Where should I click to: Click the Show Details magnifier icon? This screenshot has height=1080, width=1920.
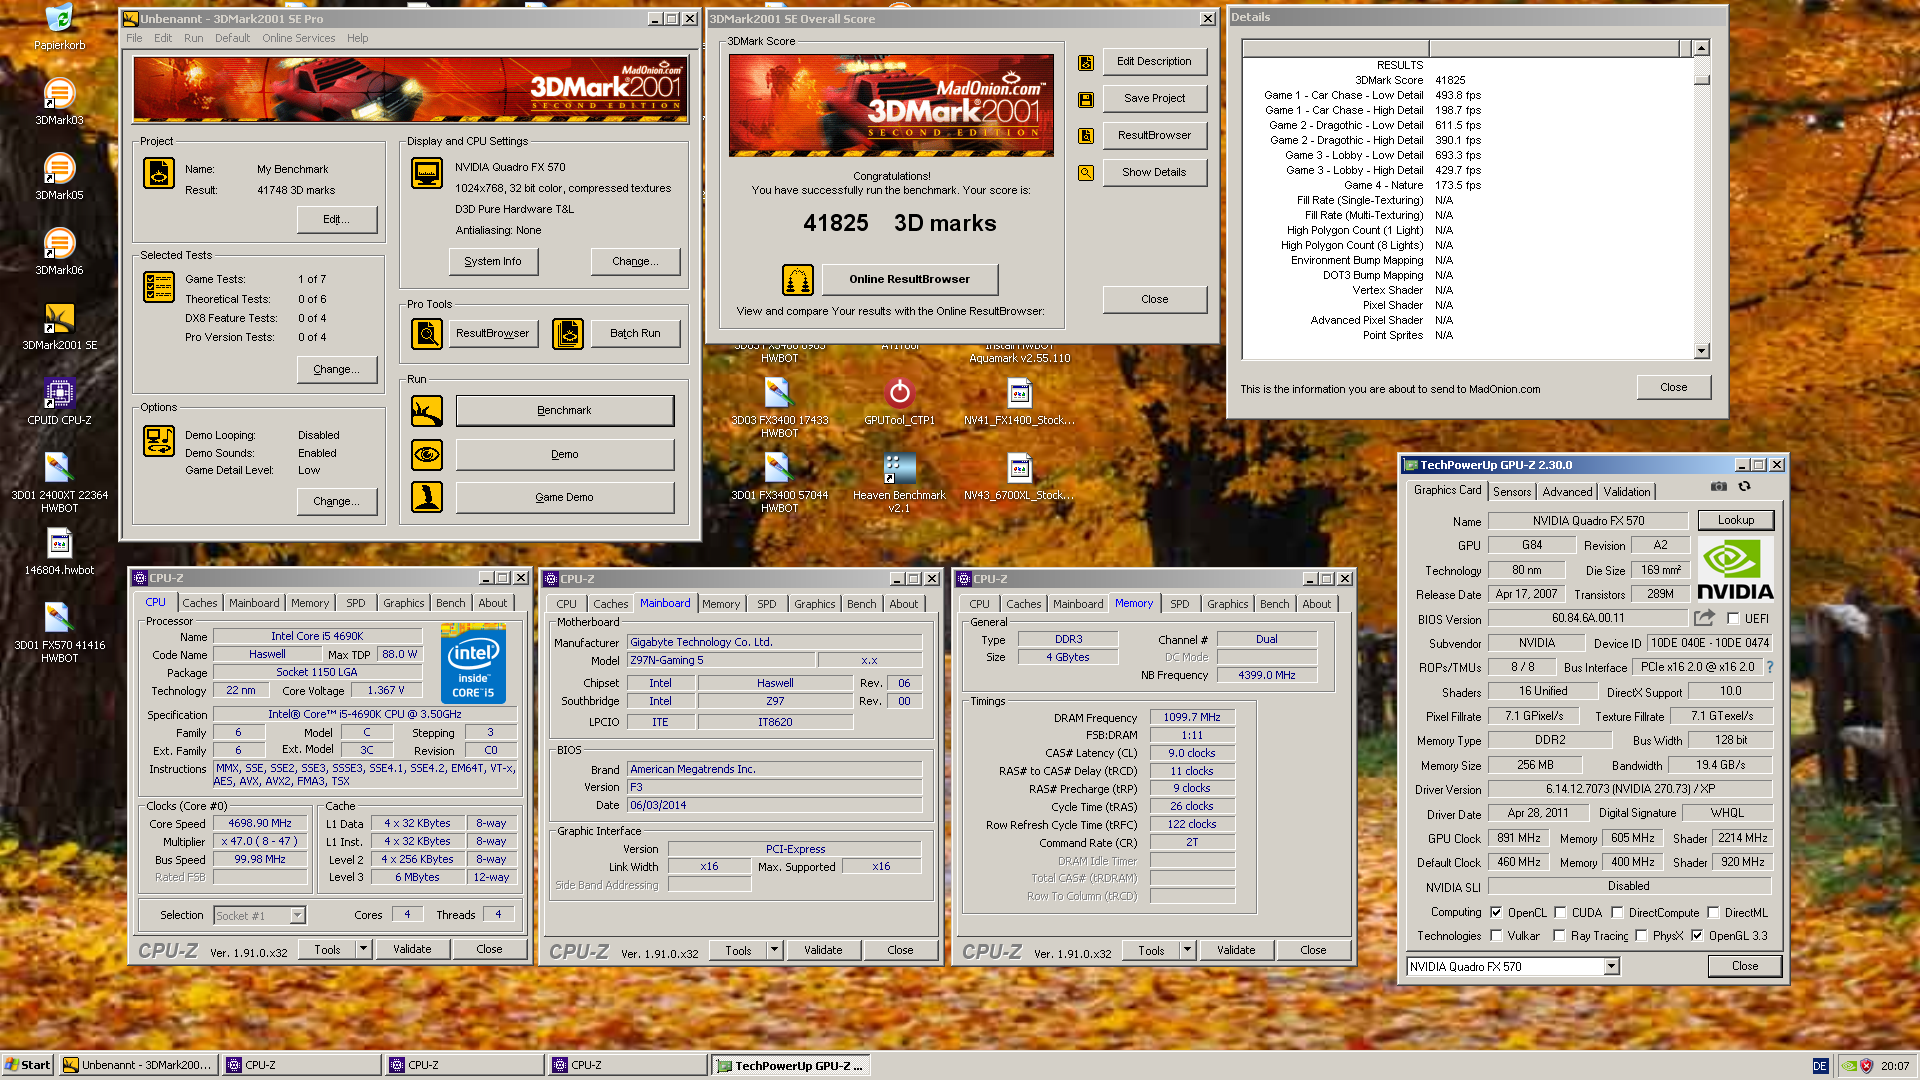point(1085,172)
